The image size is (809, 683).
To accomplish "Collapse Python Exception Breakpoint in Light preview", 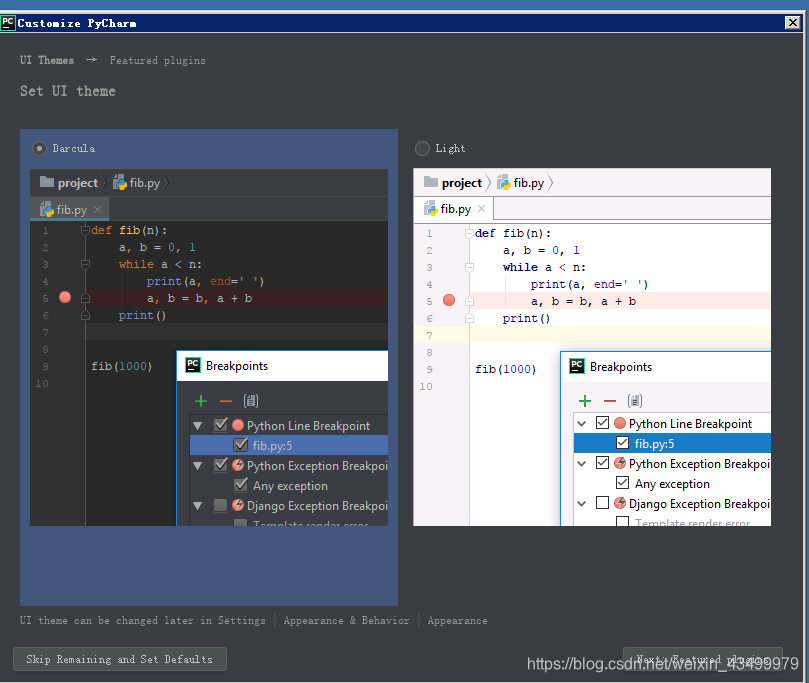I will [581, 463].
